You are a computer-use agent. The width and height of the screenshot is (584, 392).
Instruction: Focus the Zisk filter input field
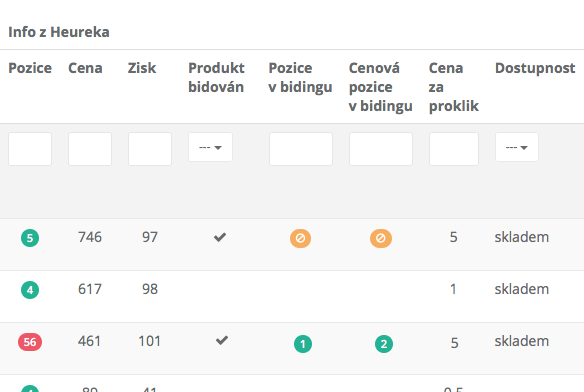(150, 149)
